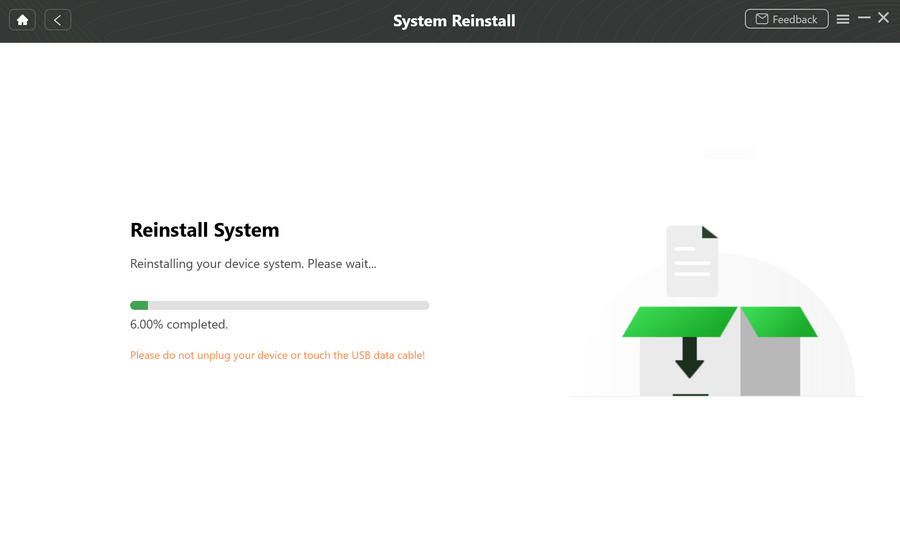
Task: Click the 'System Reinstall' window title
Action: click(x=454, y=21)
